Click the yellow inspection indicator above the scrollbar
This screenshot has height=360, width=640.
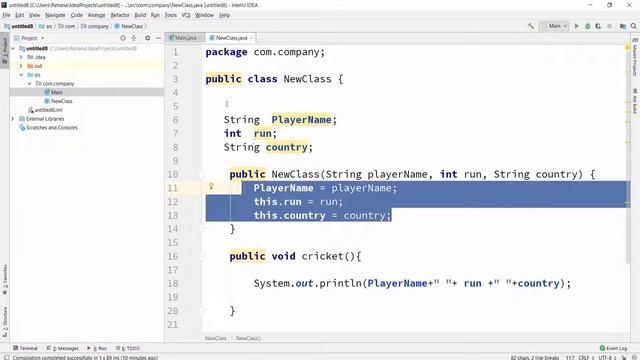click(x=627, y=48)
